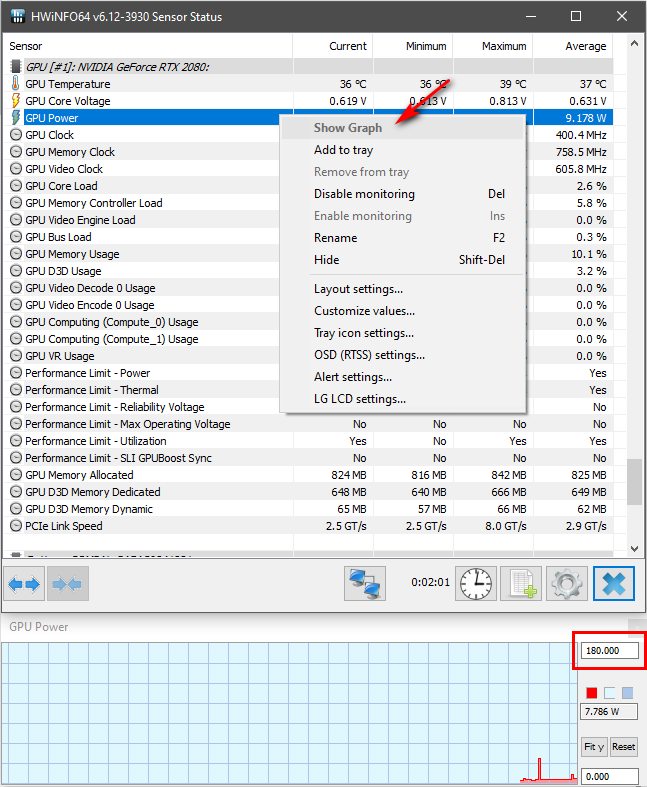Click the Reset graph button
The image size is (647, 787).
[623, 747]
